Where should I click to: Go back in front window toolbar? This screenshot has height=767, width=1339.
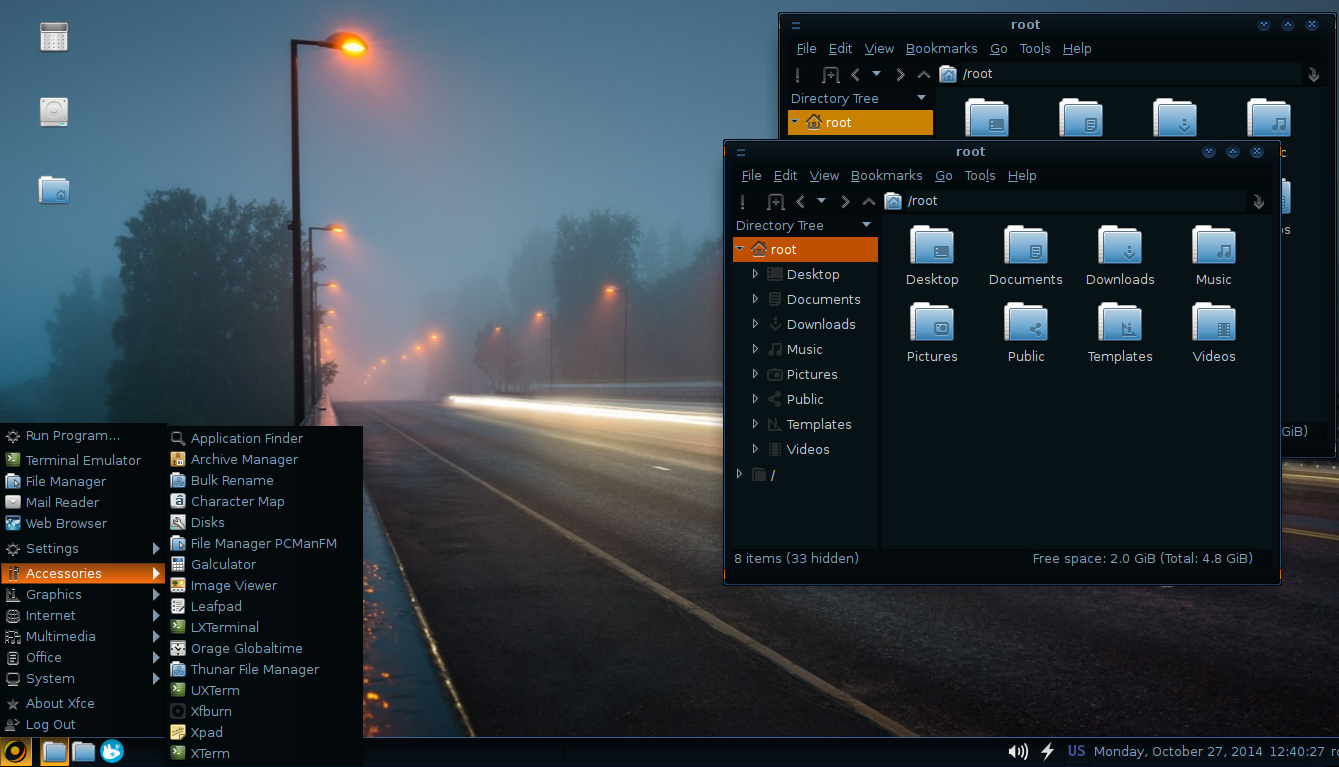pos(800,201)
